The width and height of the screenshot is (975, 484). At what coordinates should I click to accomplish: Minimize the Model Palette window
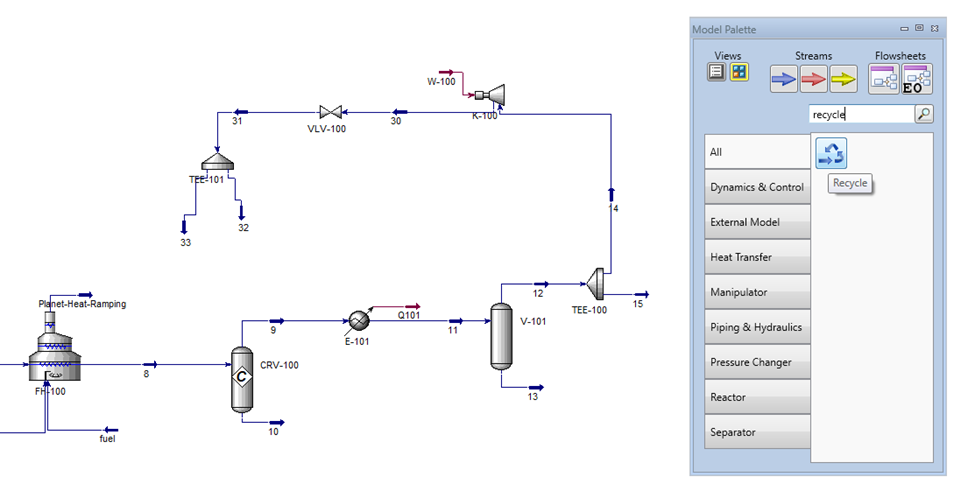click(x=905, y=28)
